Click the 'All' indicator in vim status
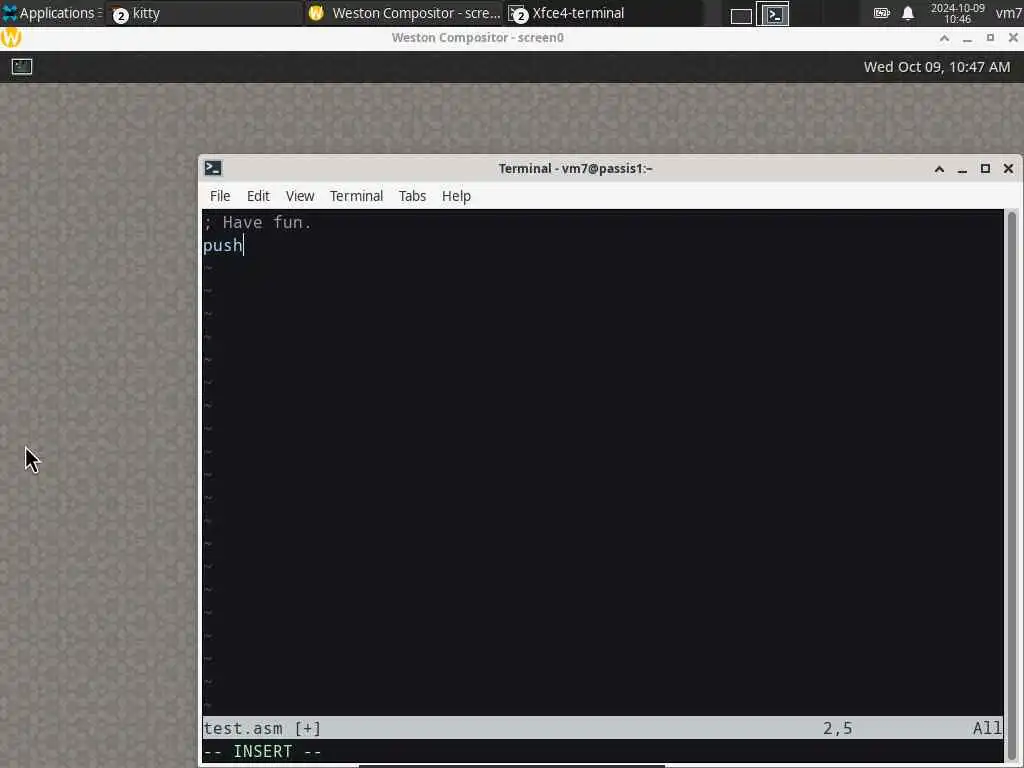1024x768 pixels. click(x=987, y=728)
